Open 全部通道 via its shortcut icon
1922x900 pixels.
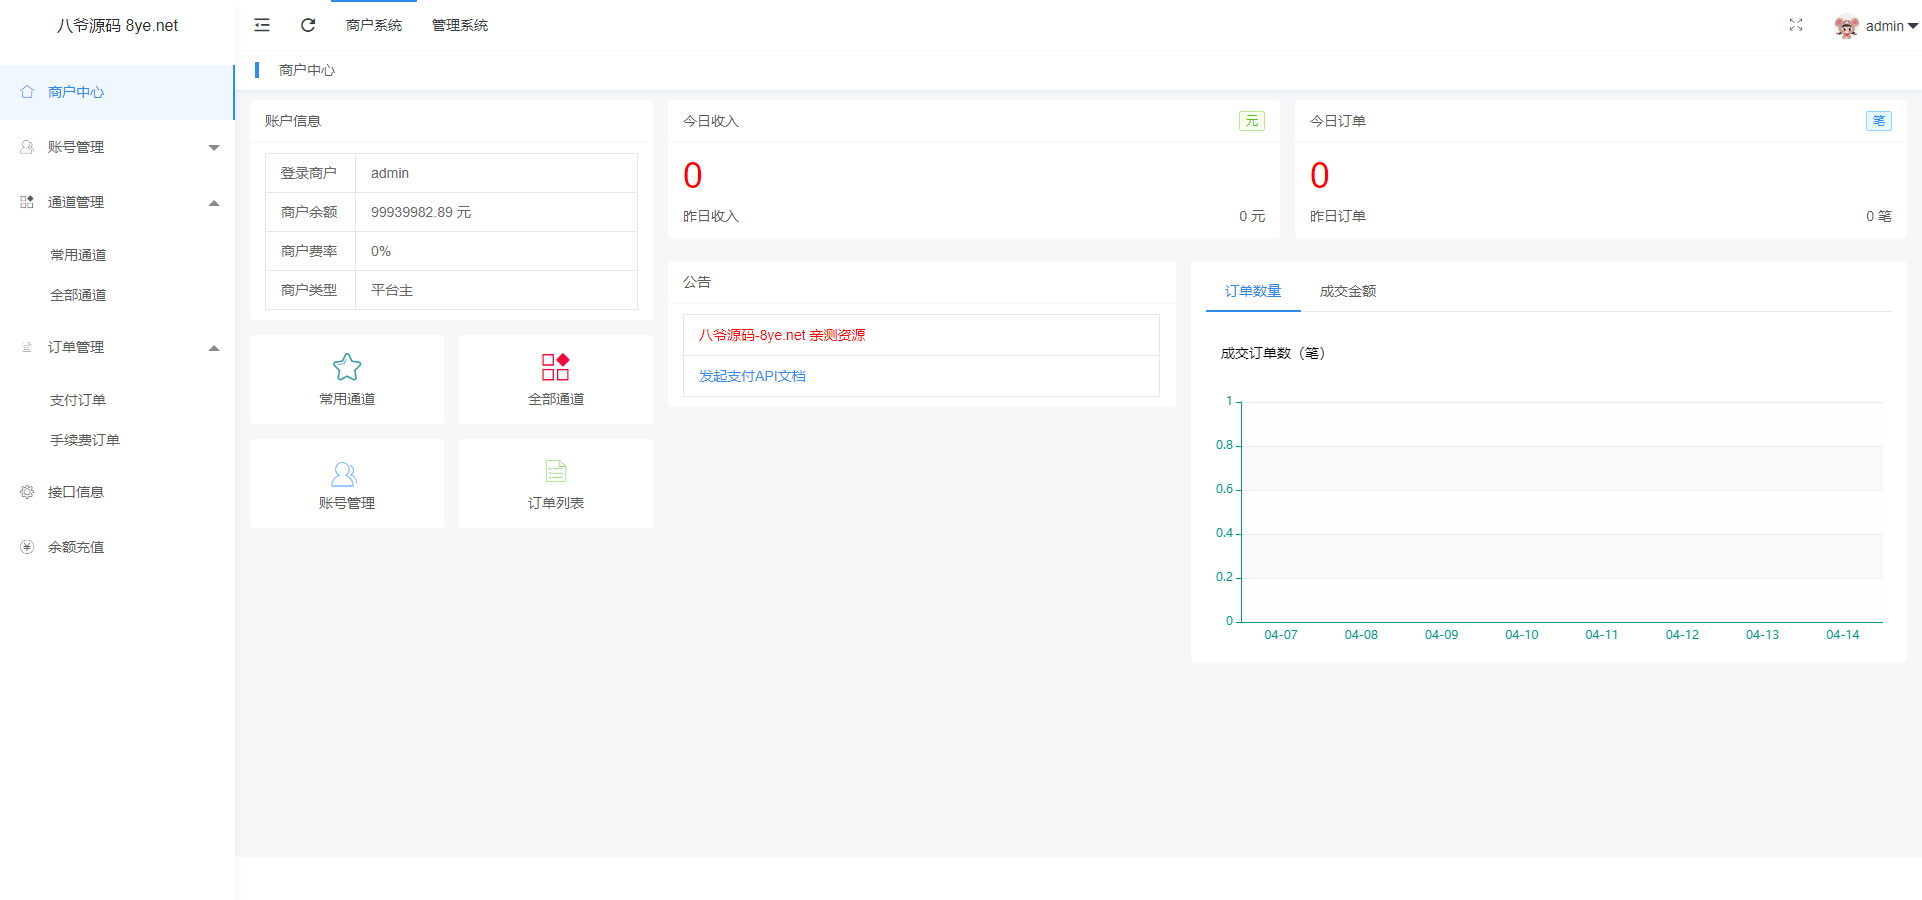click(554, 367)
